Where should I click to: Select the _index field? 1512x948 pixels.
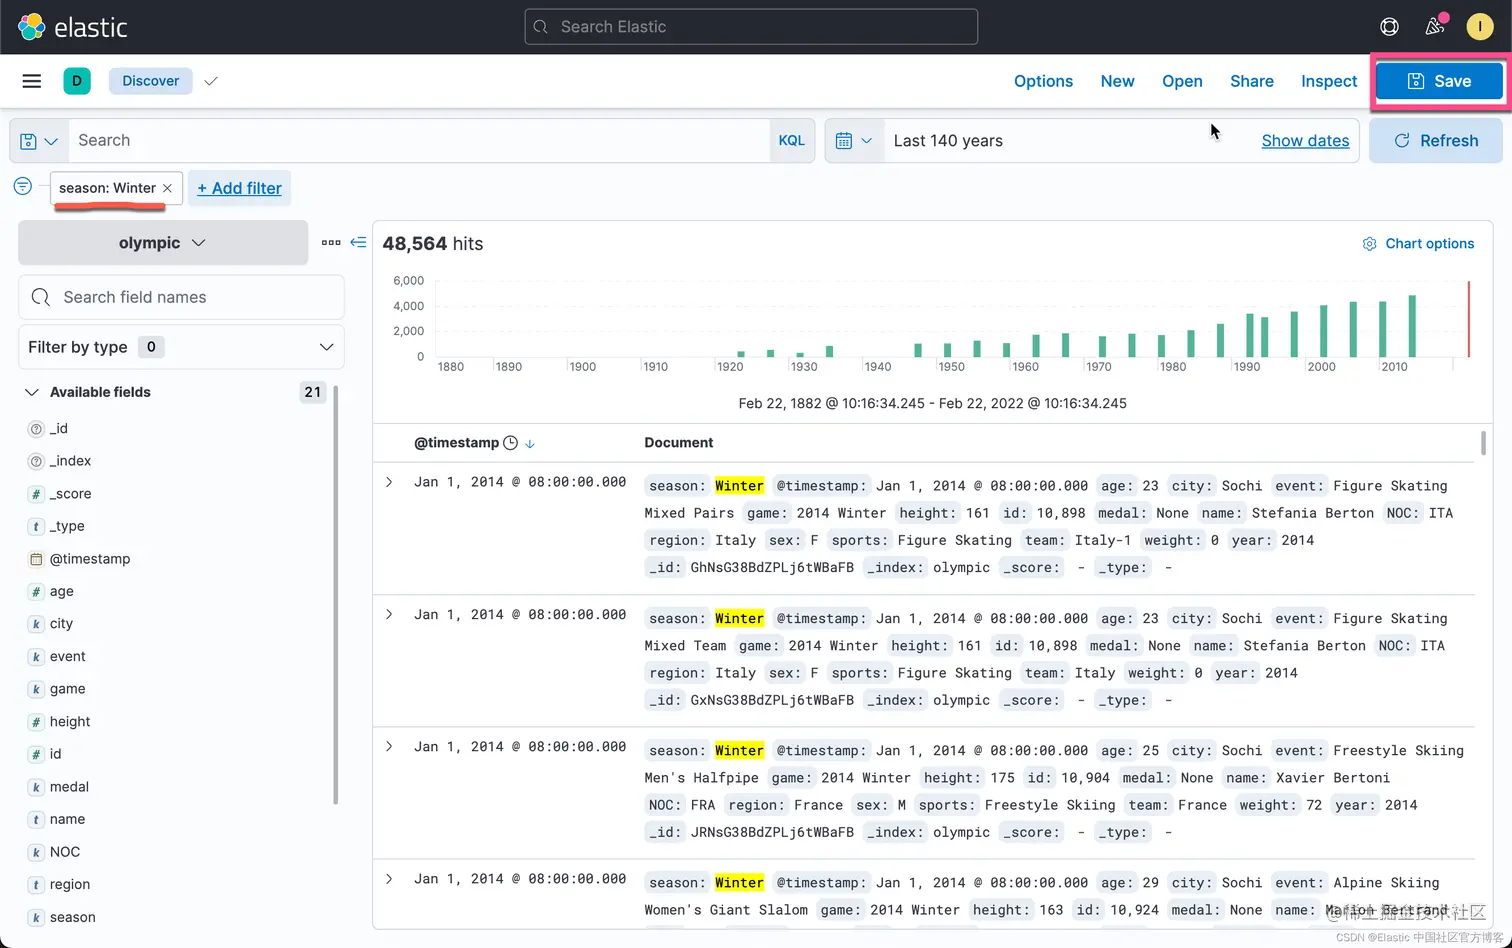tap(70, 461)
